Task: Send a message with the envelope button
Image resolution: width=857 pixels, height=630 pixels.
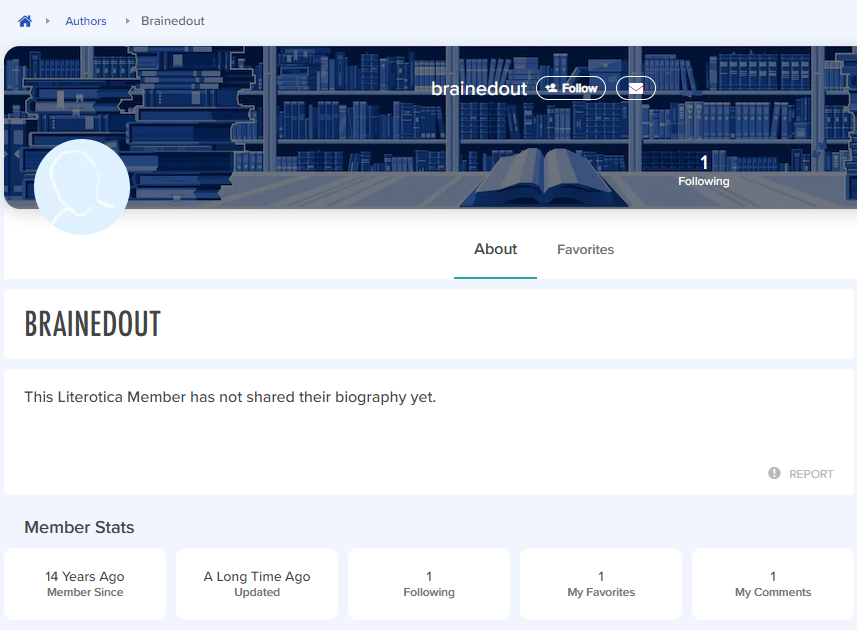Action: (636, 88)
